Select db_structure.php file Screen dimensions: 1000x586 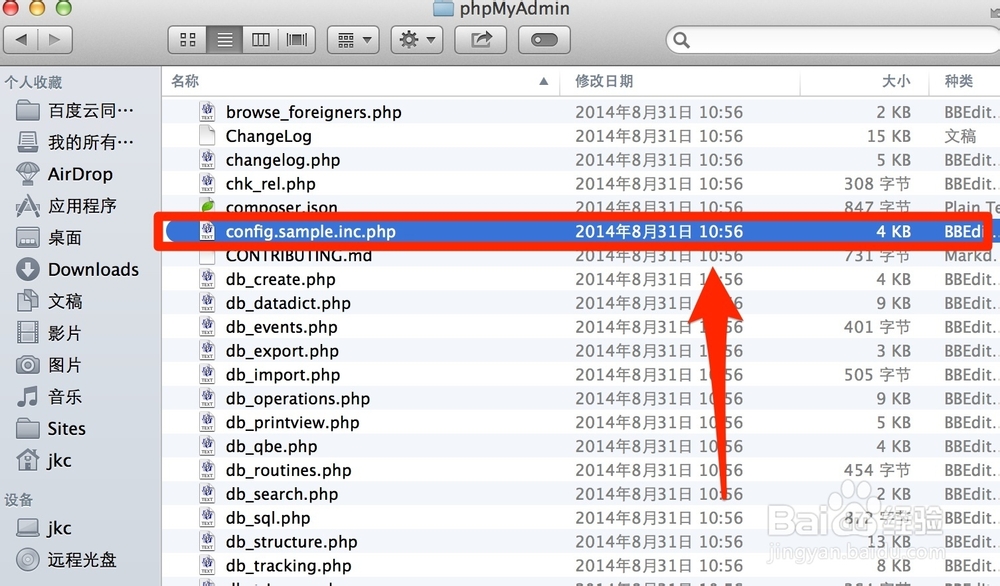click(291, 542)
